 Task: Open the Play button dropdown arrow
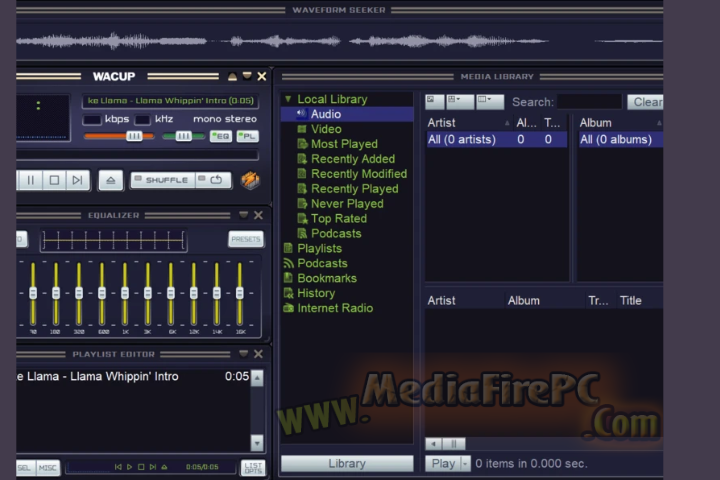pyautogui.click(x=465, y=463)
